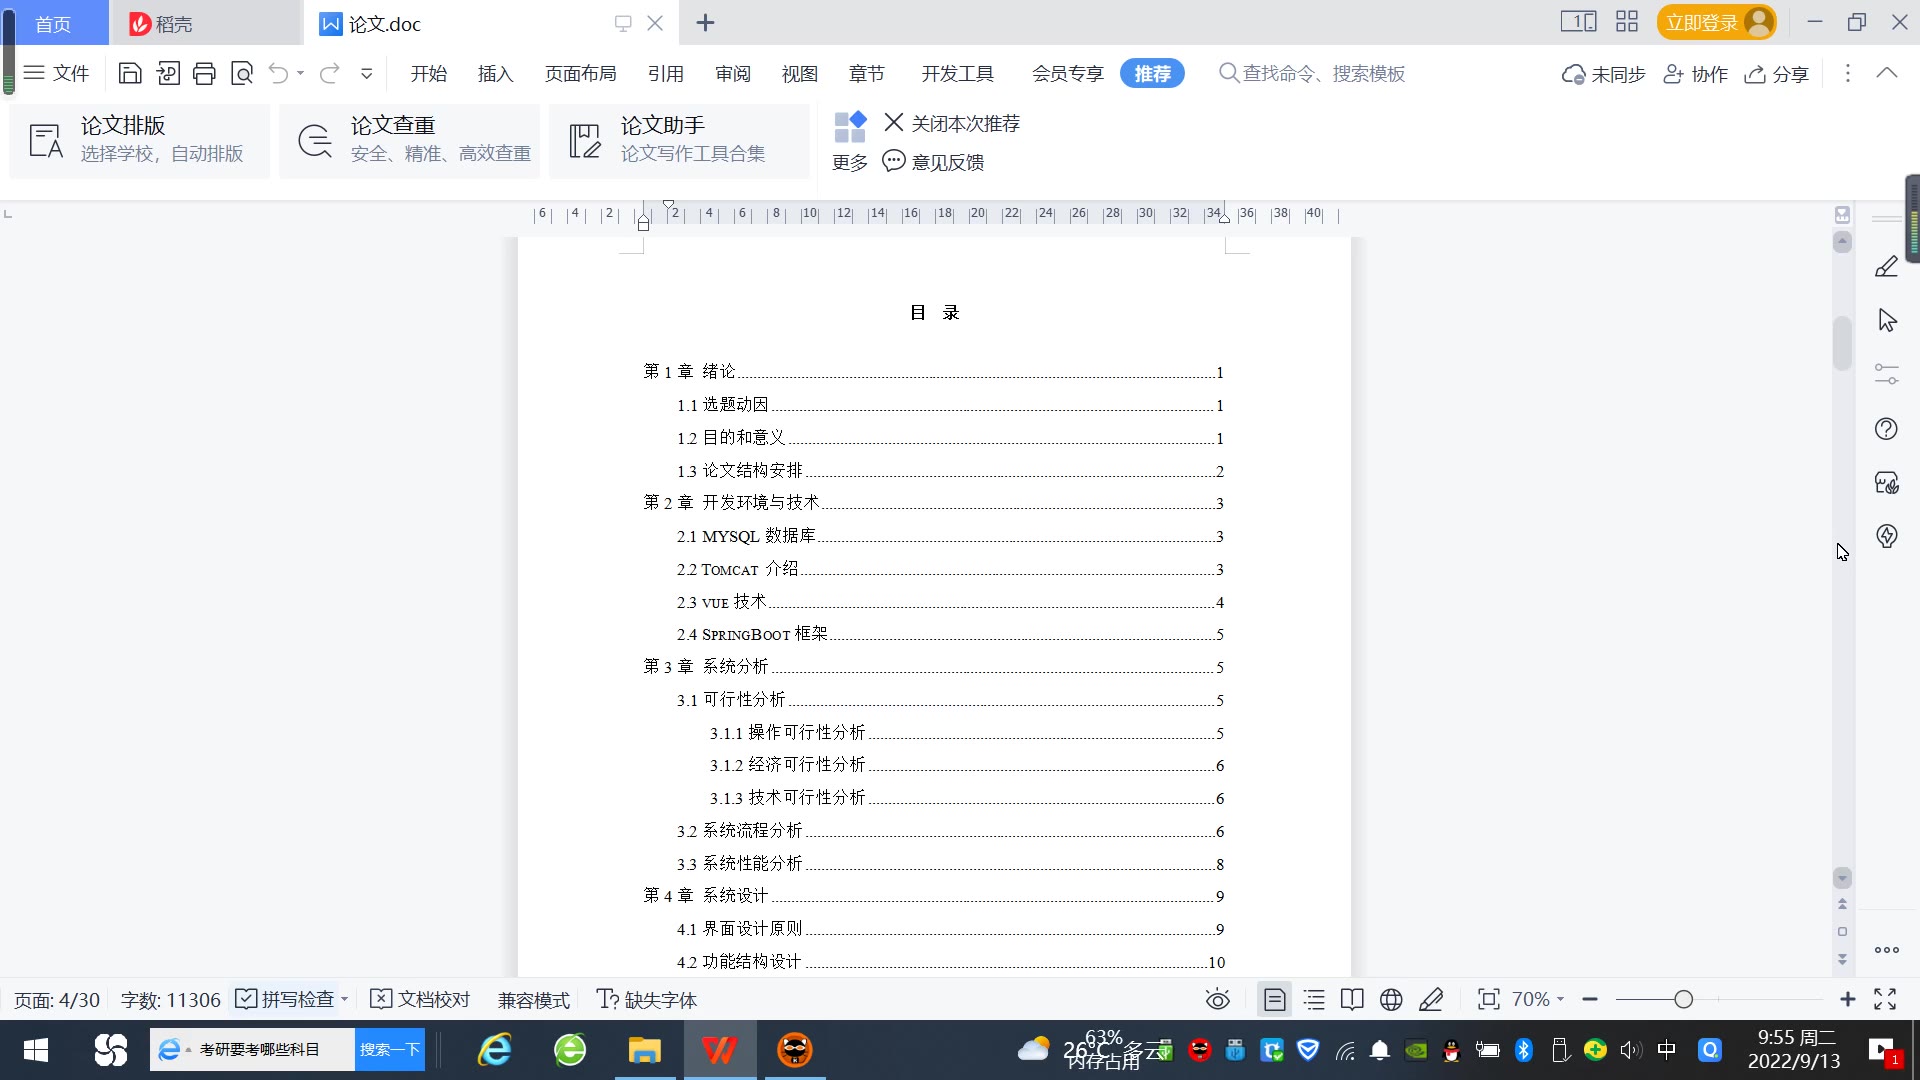Click the writing mode pen icon in status bar
The image size is (1920, 1080).
pyautogui.click(x=1431, y=999)
